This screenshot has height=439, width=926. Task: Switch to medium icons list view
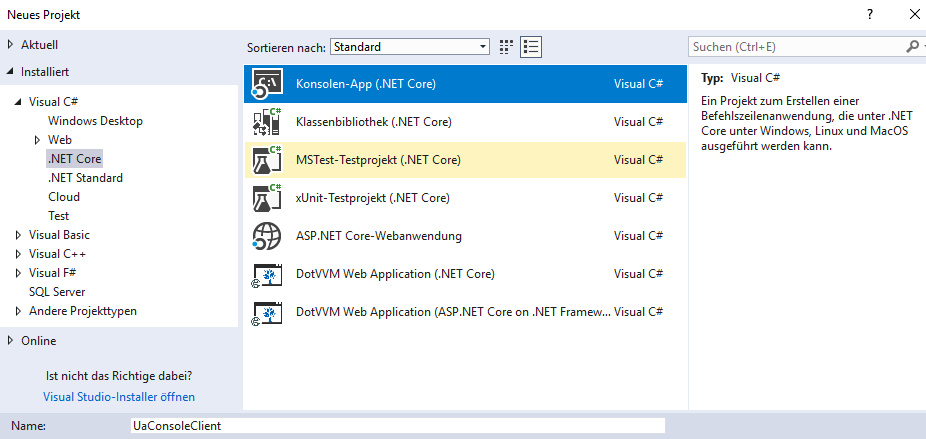pyautogui.click(x=531, y=47)
